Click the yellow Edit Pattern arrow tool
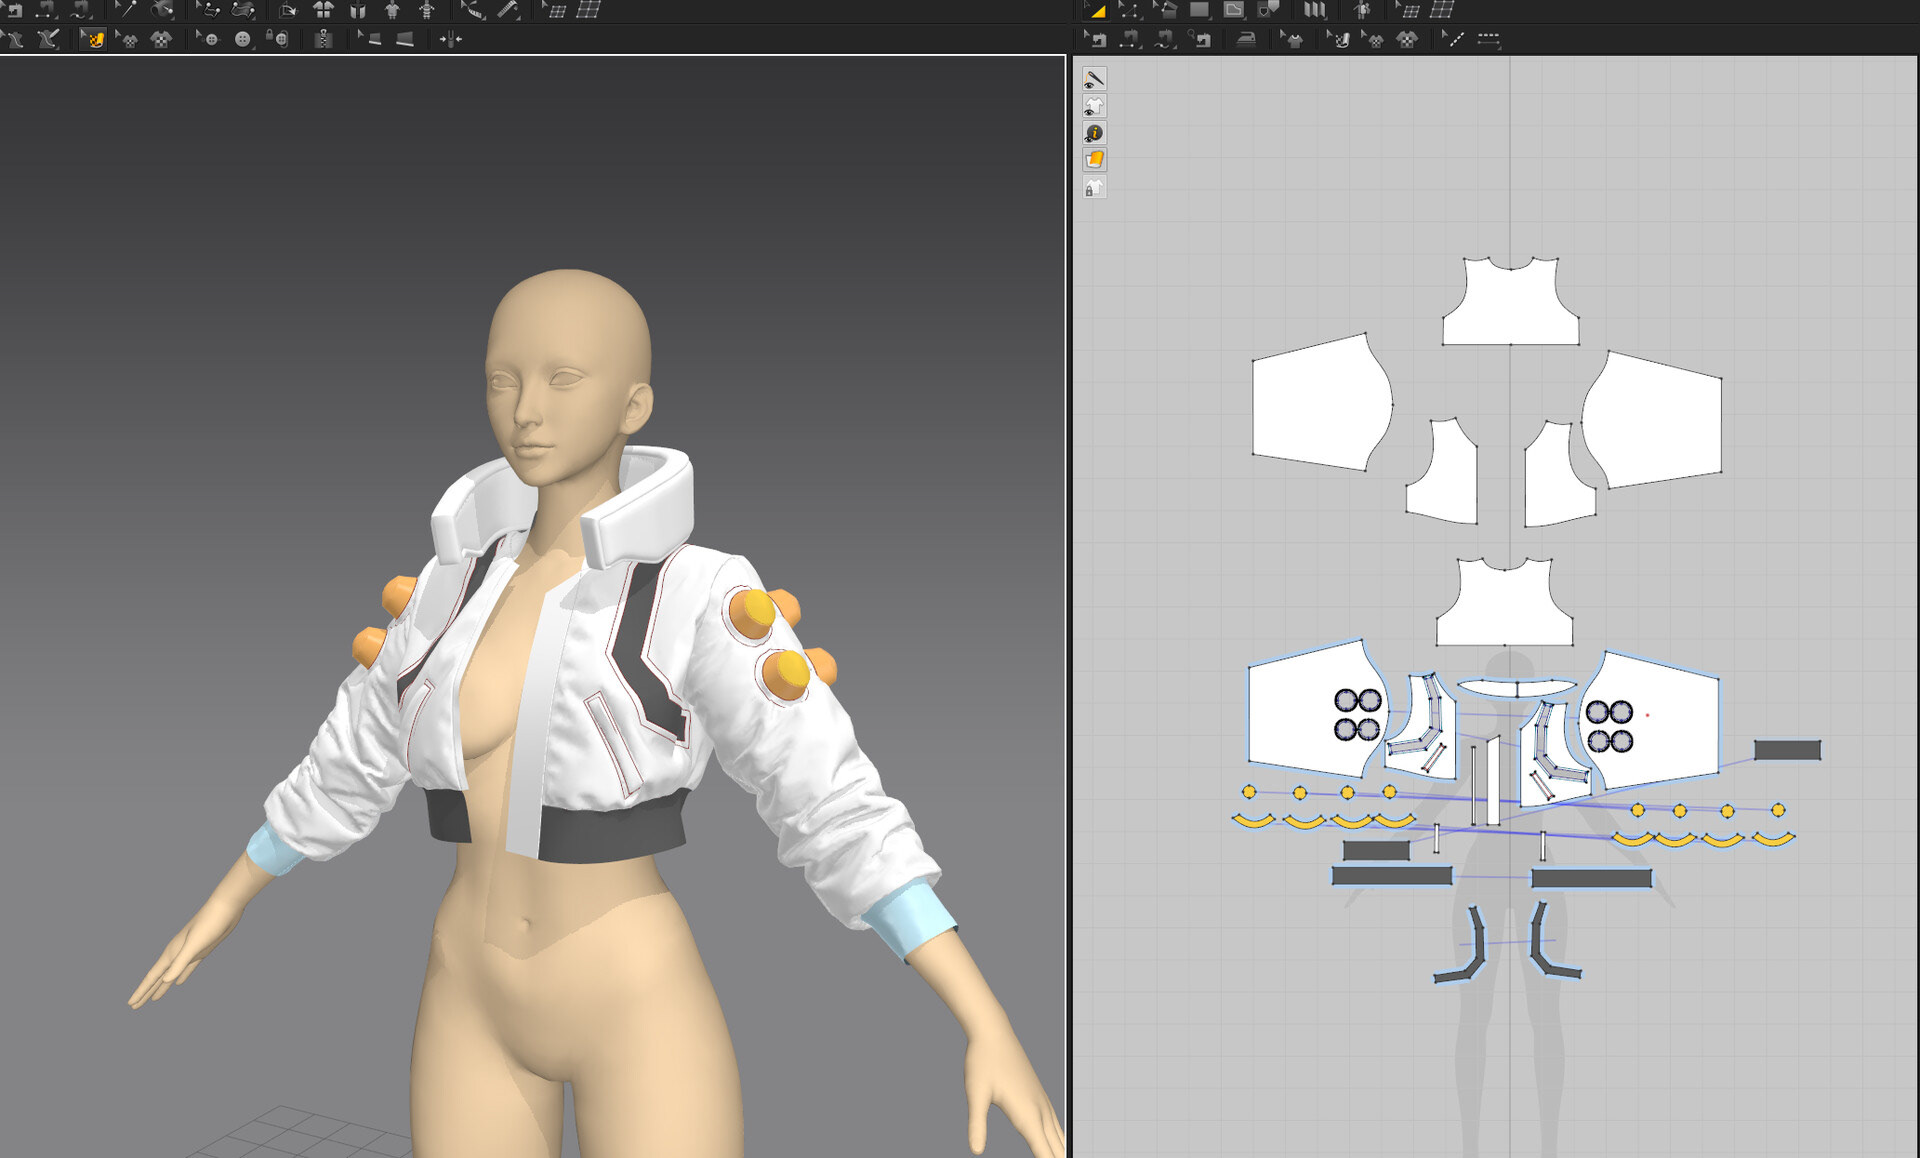 pyautogui.click(x=1096, y=10)
